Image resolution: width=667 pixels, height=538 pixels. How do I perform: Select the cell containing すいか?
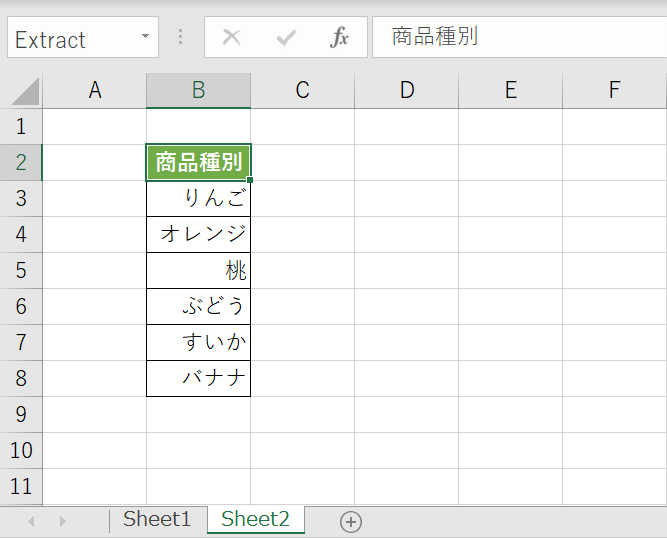coord(199,343)
